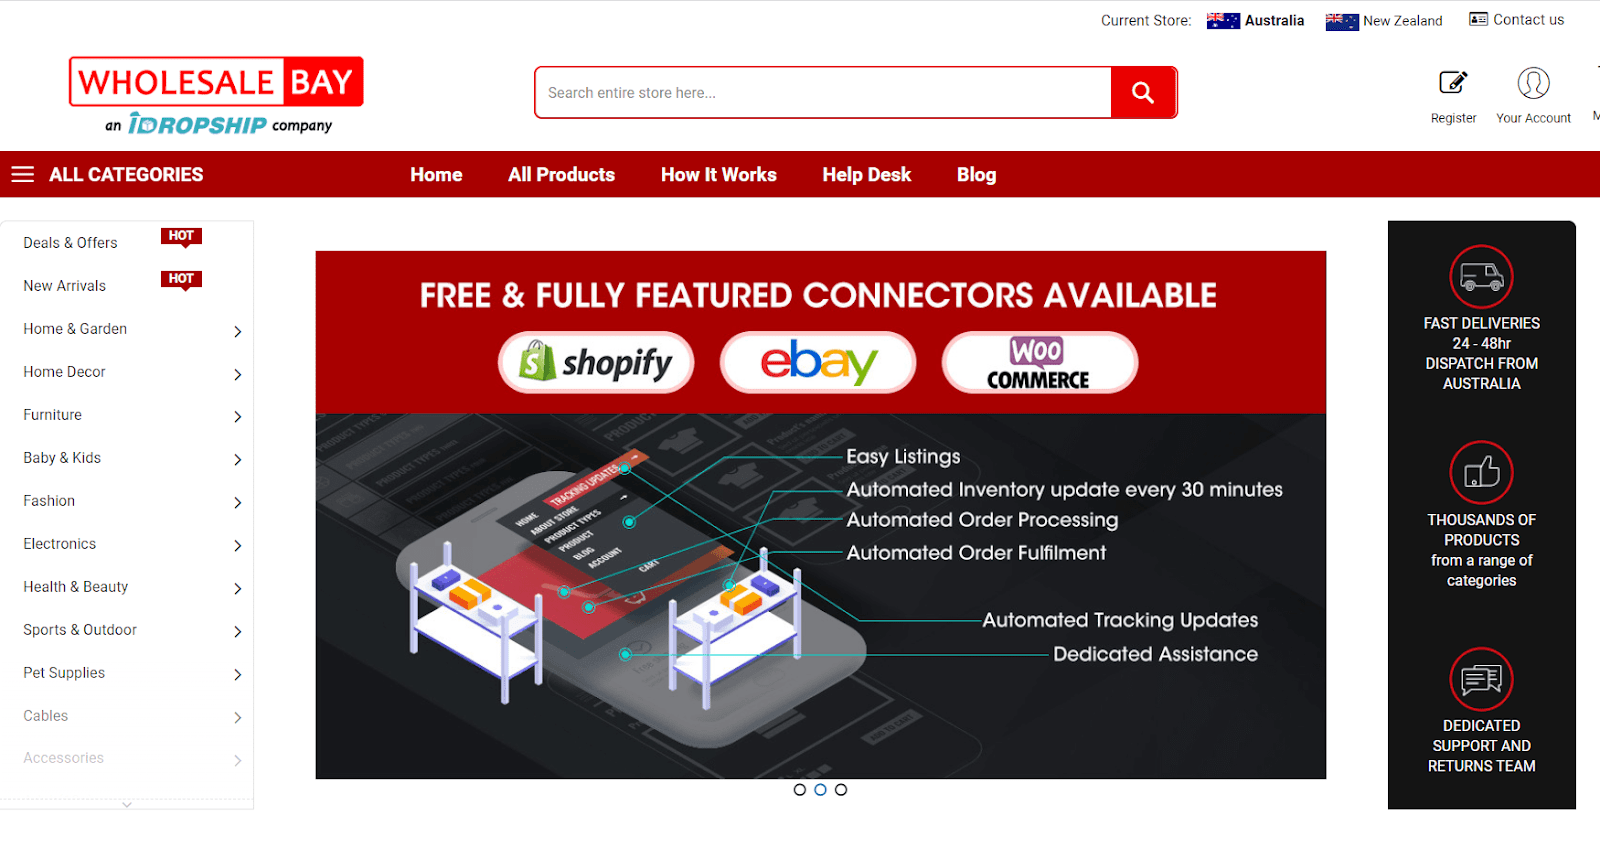
Task: Open the All Products menu item
Action: pos(561,175)
